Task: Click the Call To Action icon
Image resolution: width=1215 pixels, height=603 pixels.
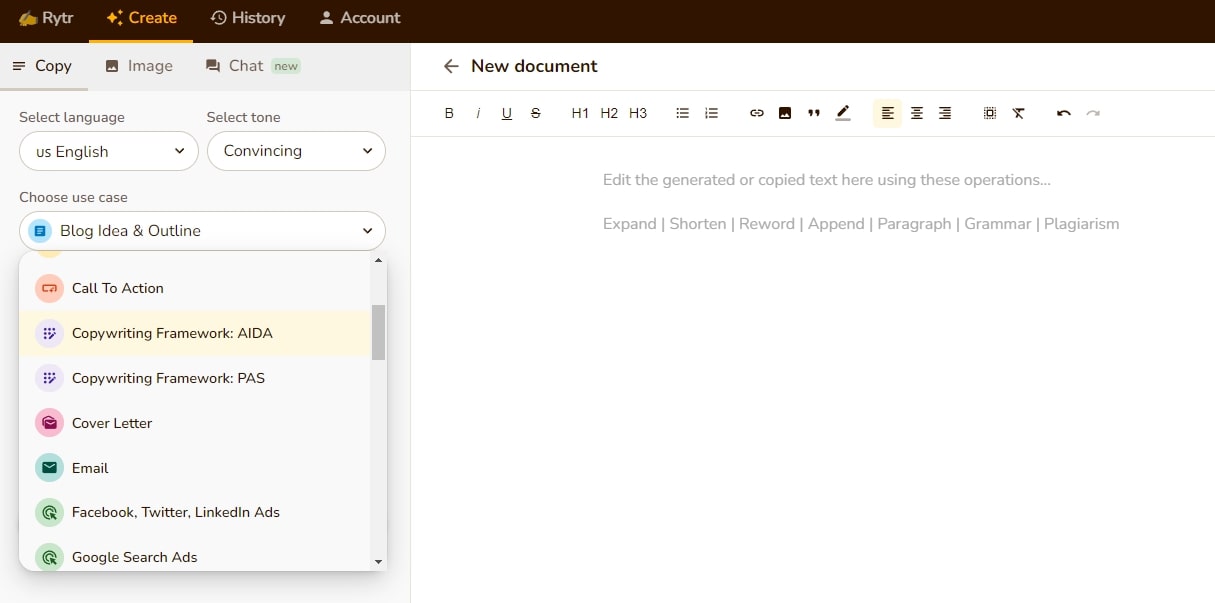Action: click(49, 288)
